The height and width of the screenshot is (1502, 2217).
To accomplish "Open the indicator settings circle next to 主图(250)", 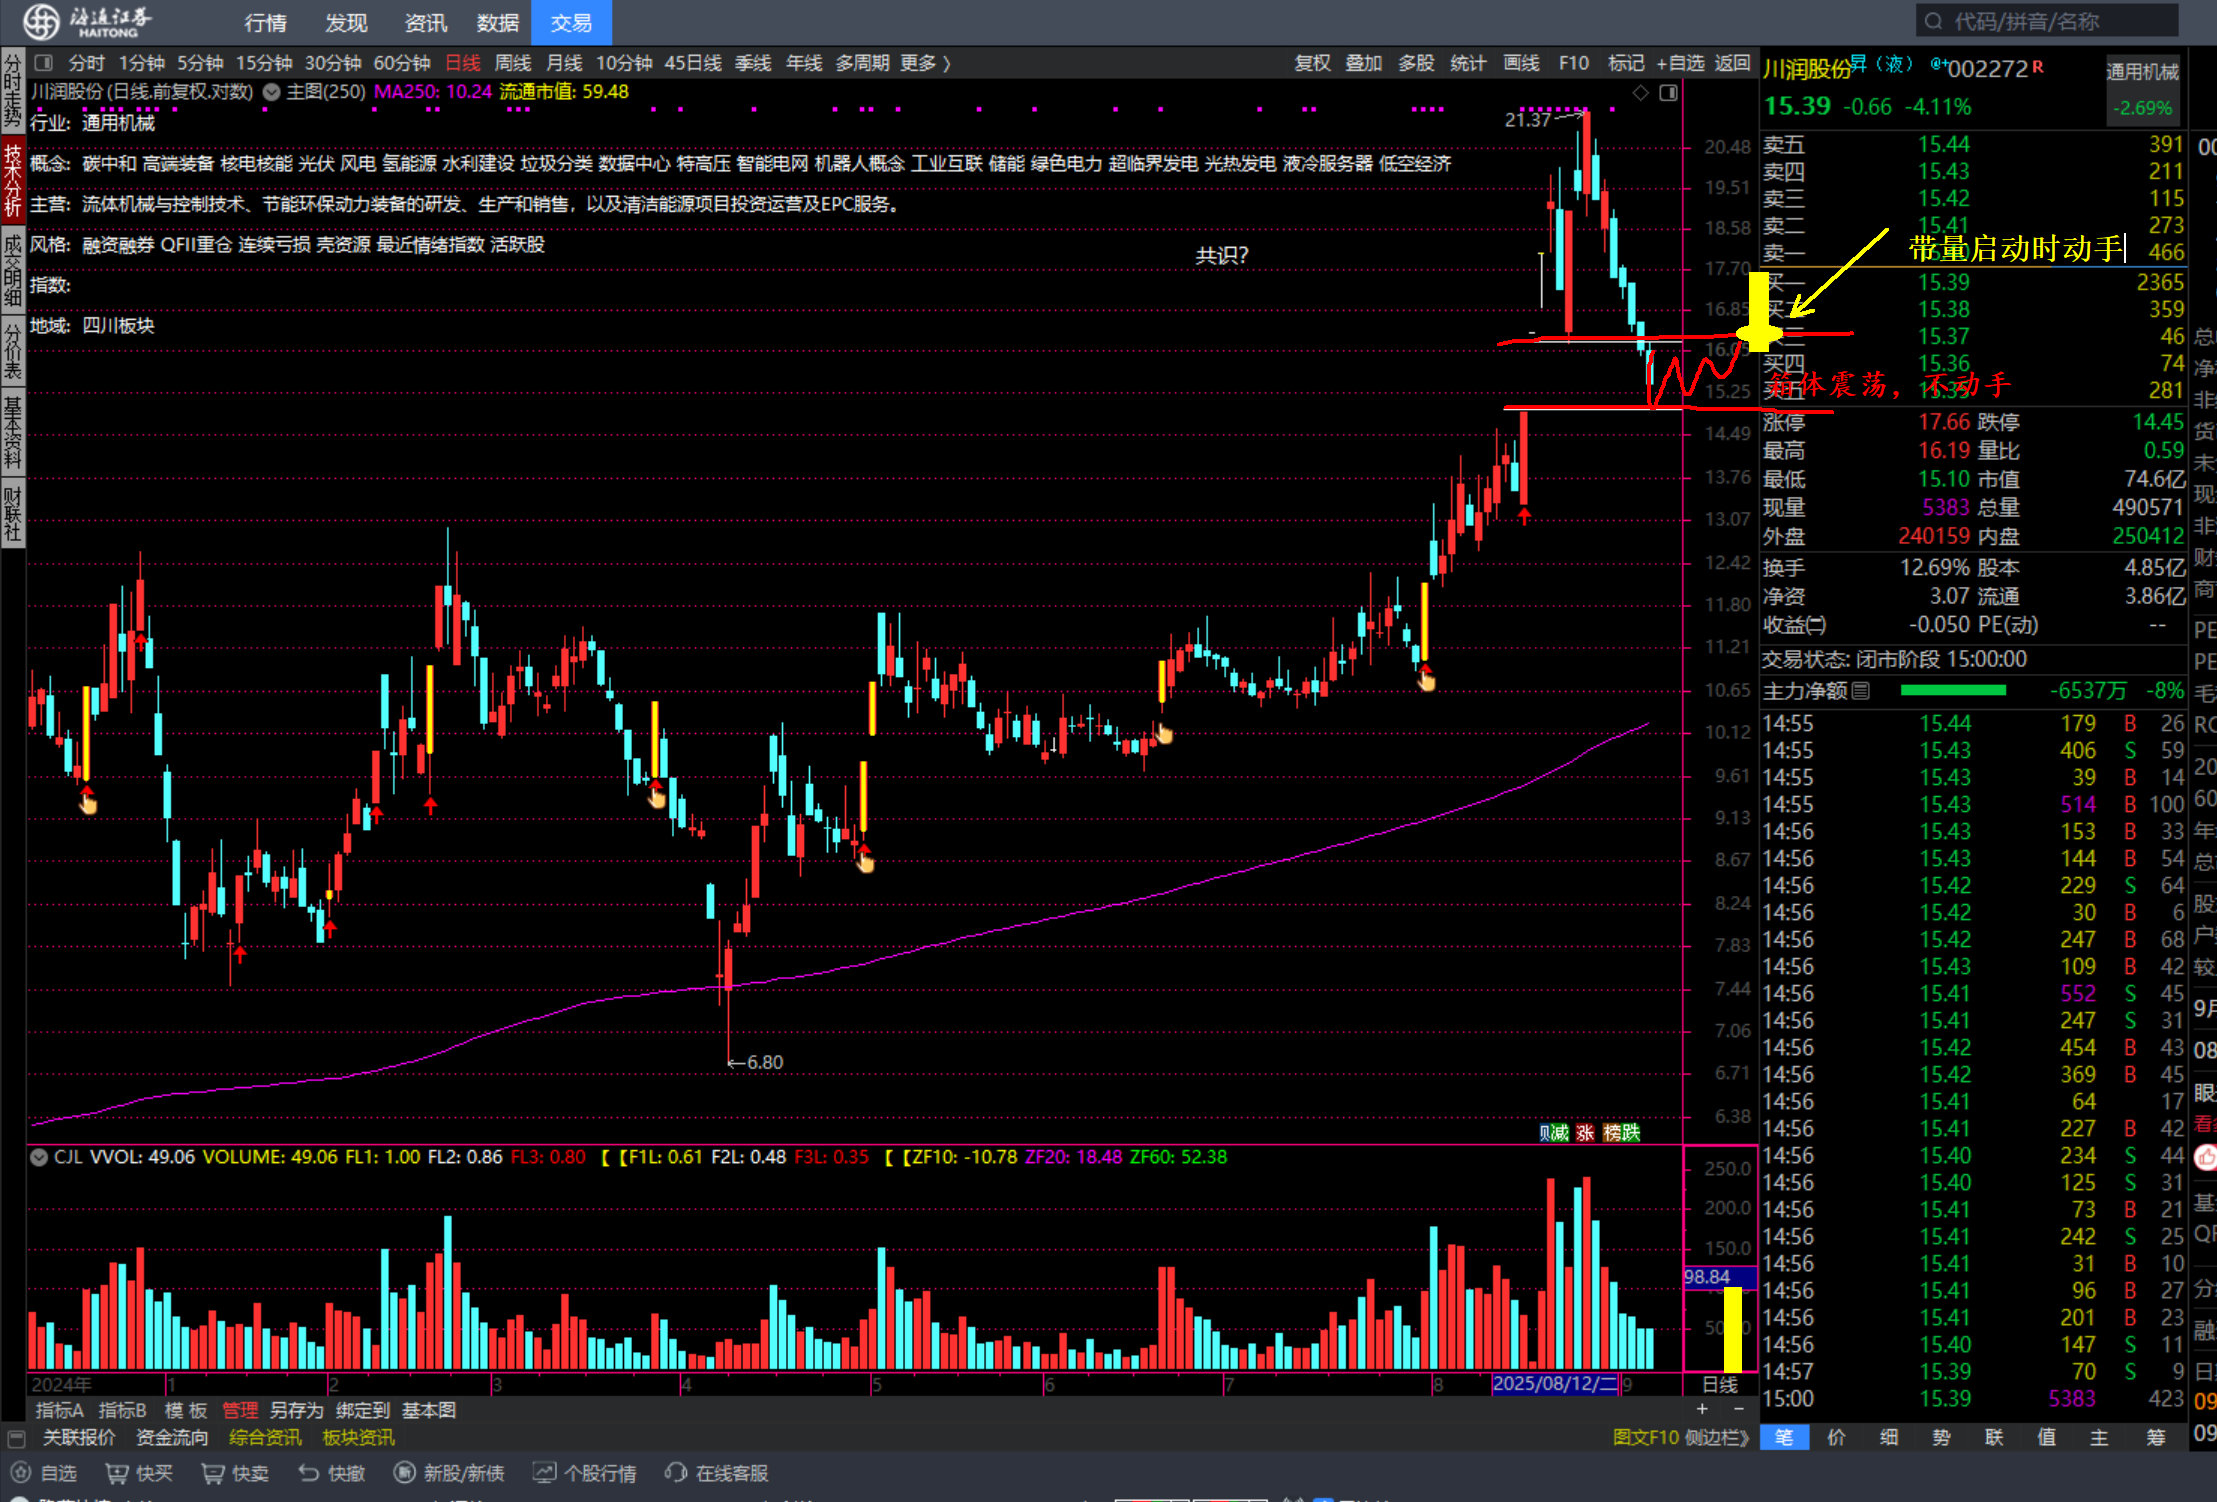I will [x=271, y=92].
